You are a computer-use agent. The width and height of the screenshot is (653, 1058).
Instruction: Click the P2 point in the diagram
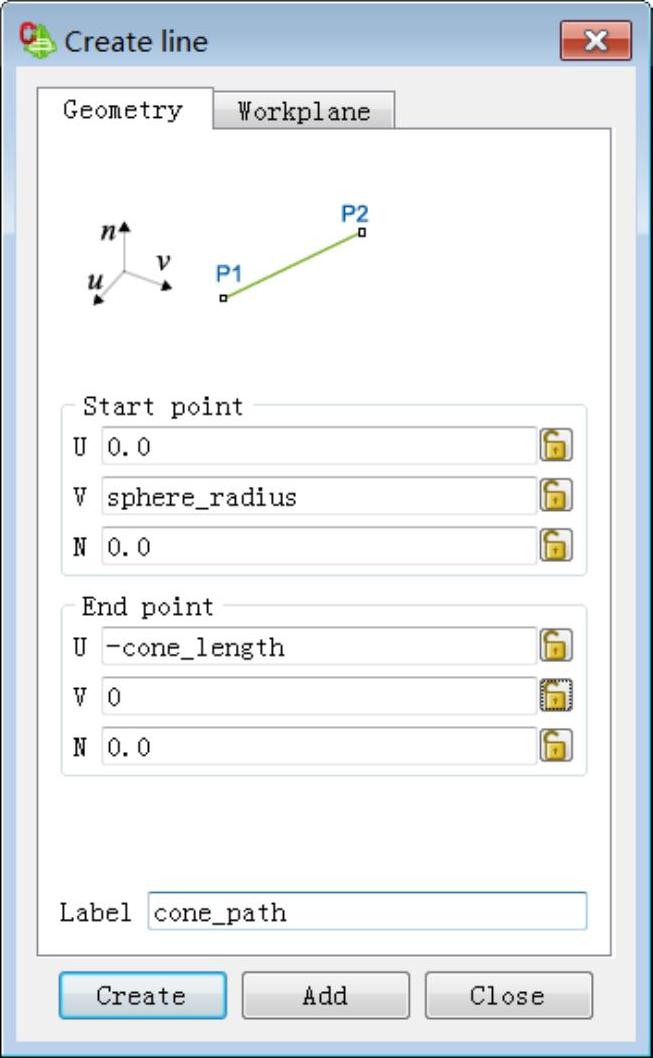coord(362,233)
